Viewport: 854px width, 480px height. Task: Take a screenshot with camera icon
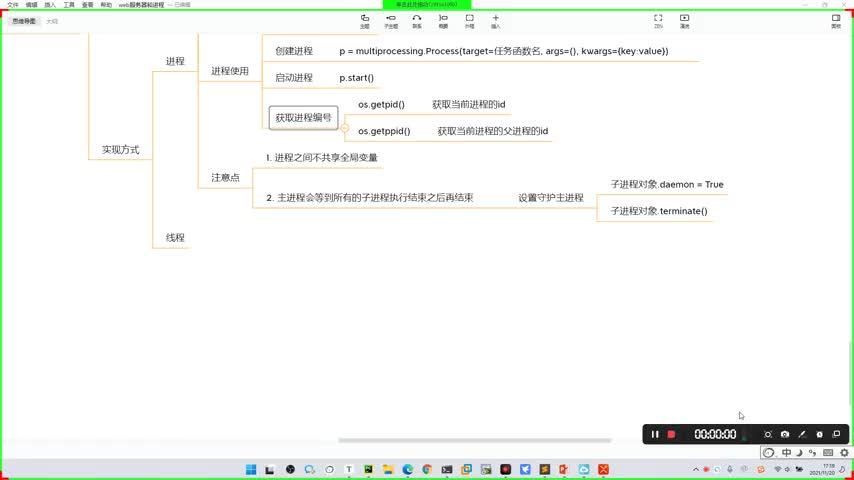coord(785,434)
